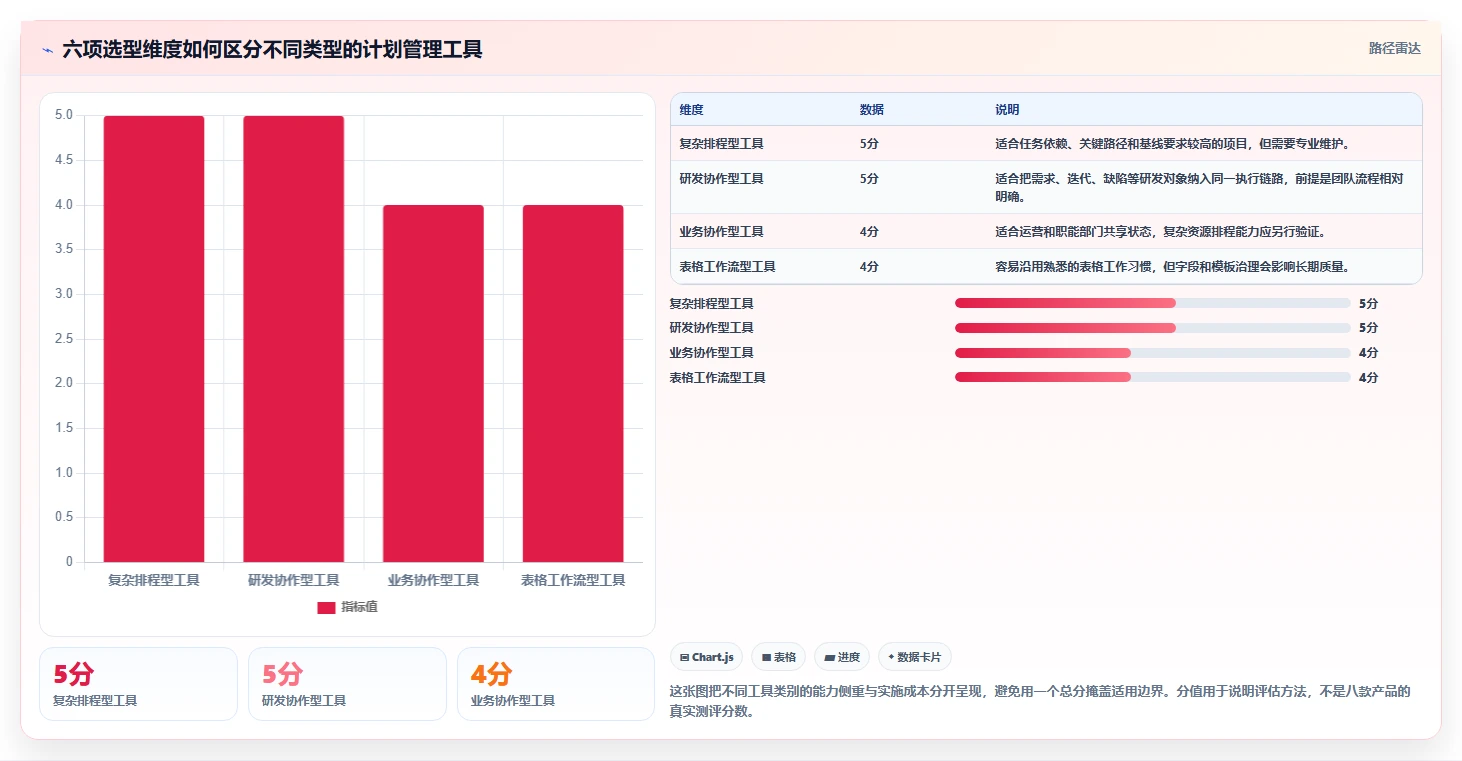Image resolution: width=1462 pixels, height=761 pixels.
Task: Click the Chart.js tag chip
Action: pos(706,657)
